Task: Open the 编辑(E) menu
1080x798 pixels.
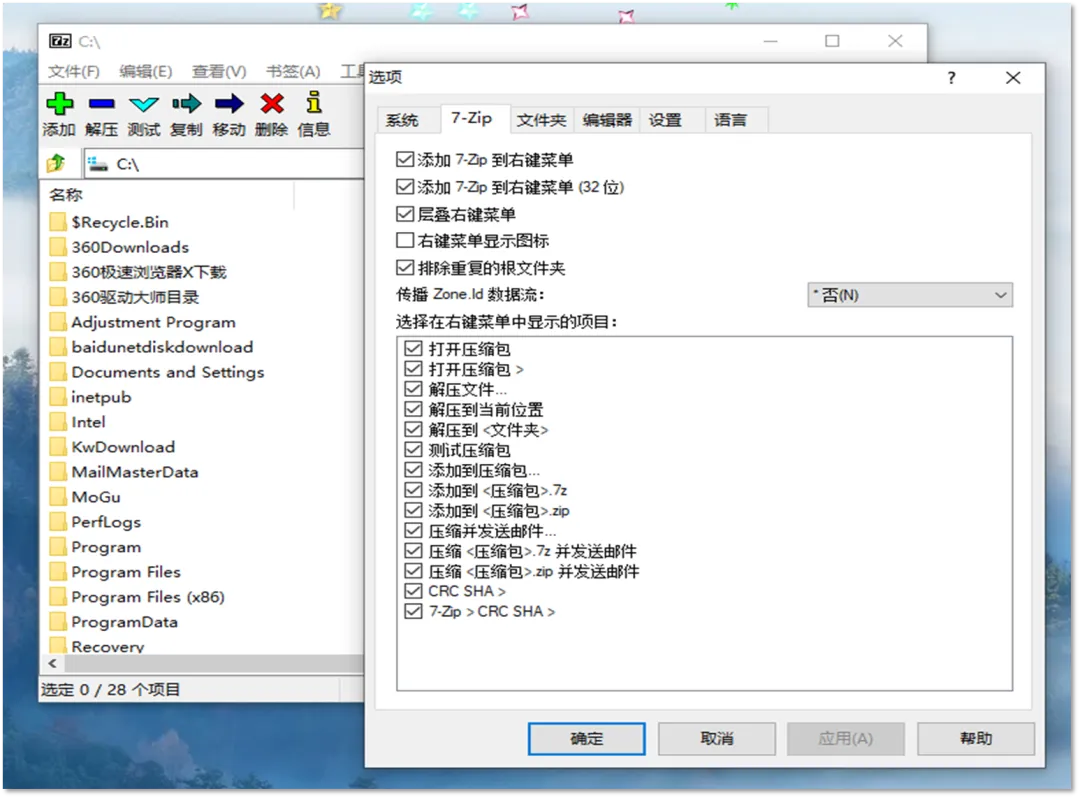Action: [145, 72]
